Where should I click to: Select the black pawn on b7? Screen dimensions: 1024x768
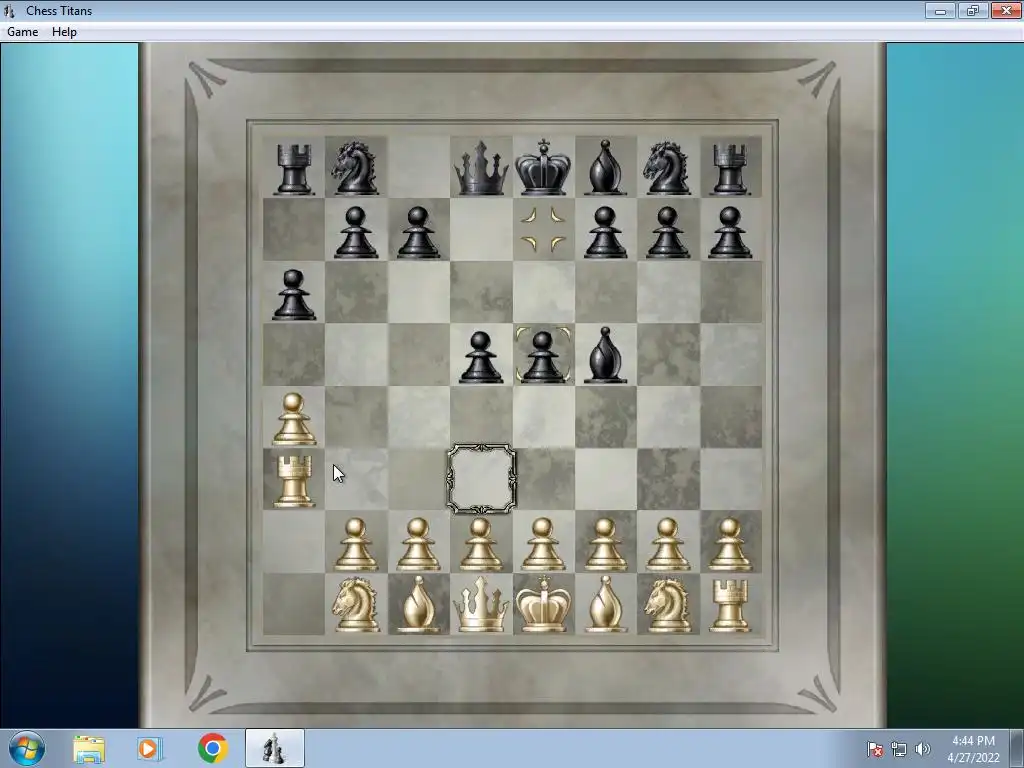click(x=355, y=232)
